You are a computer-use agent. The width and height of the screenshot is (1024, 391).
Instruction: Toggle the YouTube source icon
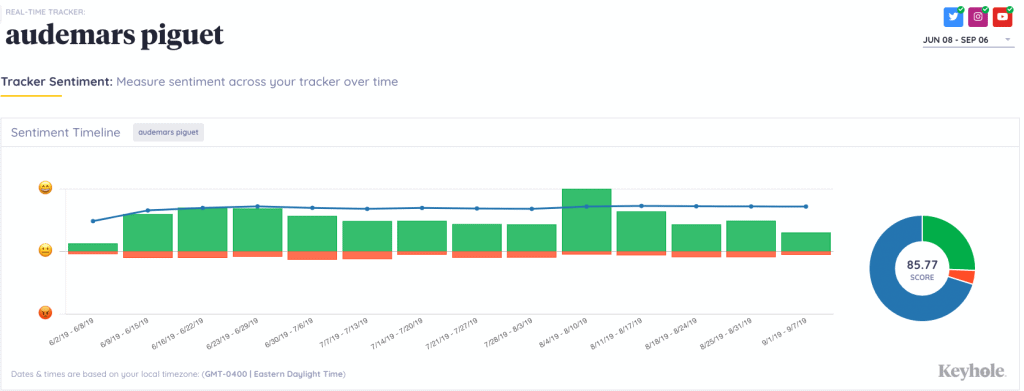[1002, 17]
